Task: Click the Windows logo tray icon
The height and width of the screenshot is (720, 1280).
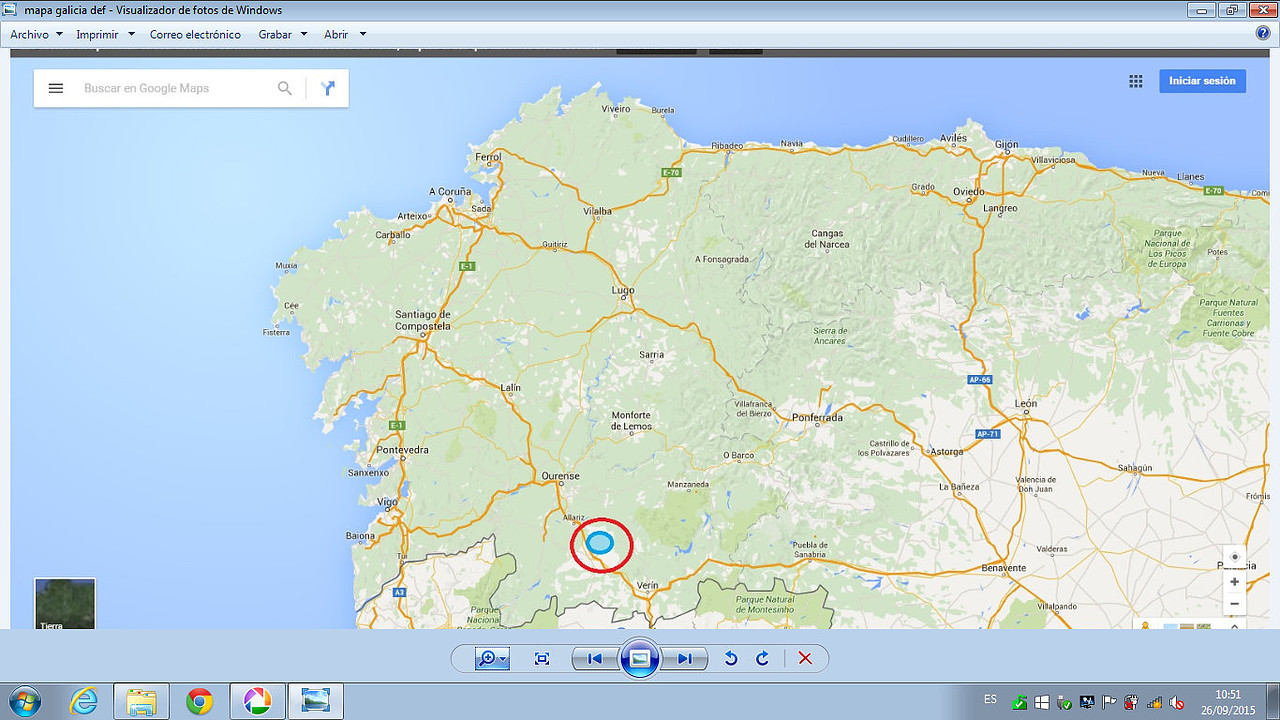Action: click(1041, 702)
